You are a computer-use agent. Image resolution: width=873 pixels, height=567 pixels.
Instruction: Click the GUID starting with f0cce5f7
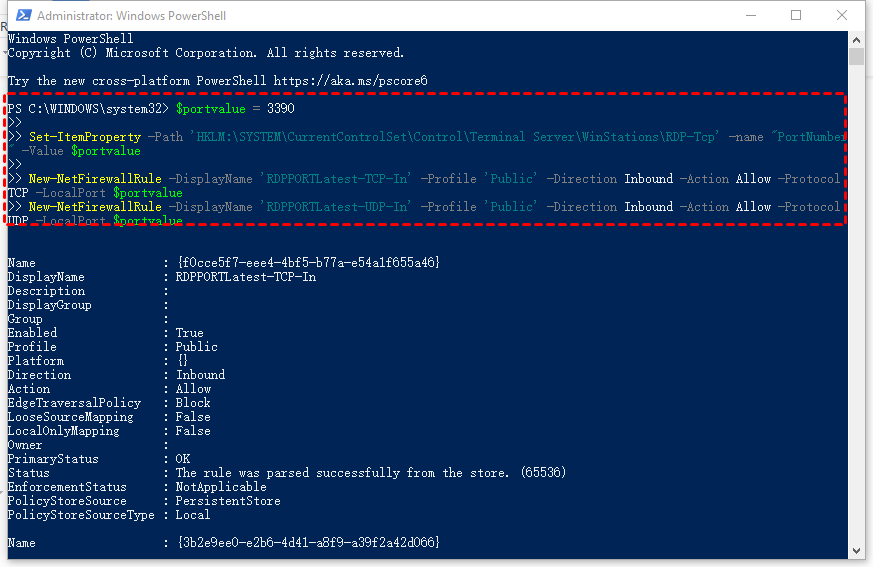coord(307,263)
